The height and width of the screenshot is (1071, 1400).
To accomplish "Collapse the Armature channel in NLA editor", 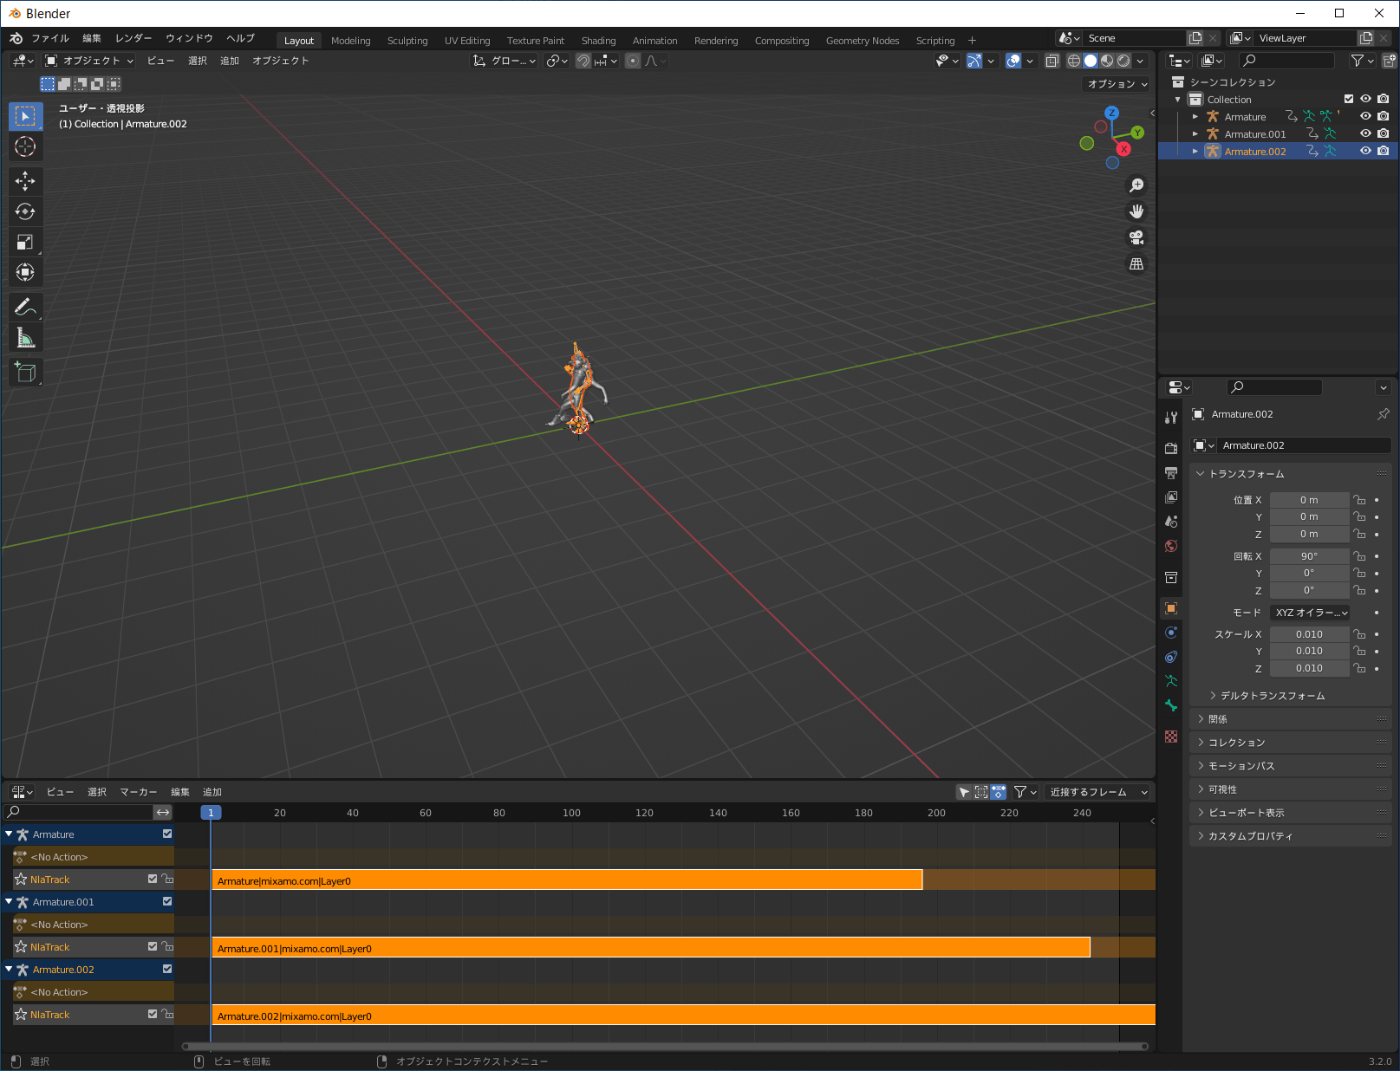I will pos(9,834).
